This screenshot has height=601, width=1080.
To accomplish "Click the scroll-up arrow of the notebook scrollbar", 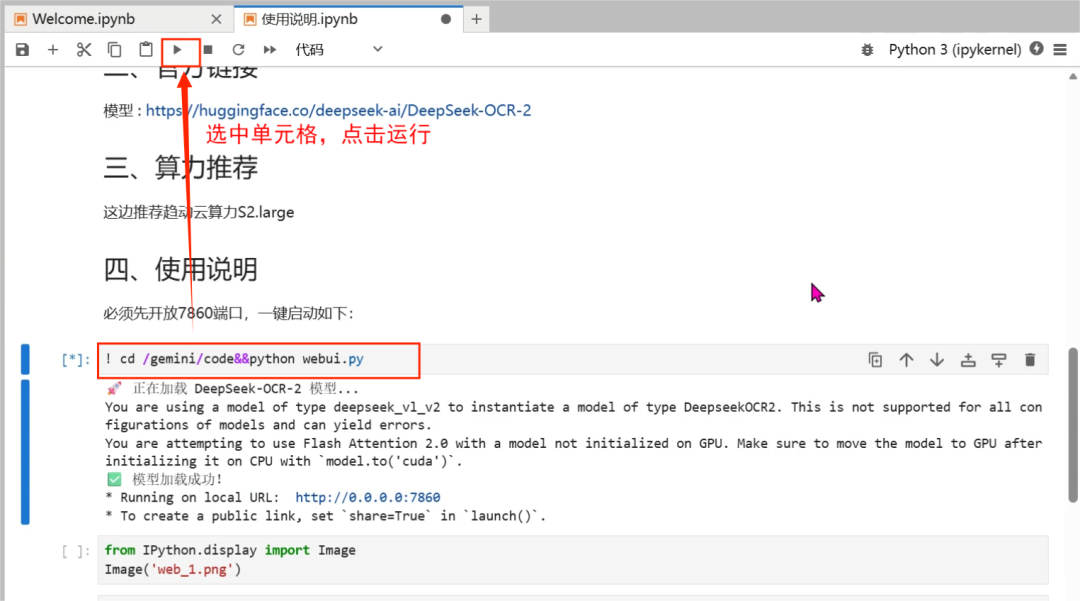I will tap(1072, 76).
